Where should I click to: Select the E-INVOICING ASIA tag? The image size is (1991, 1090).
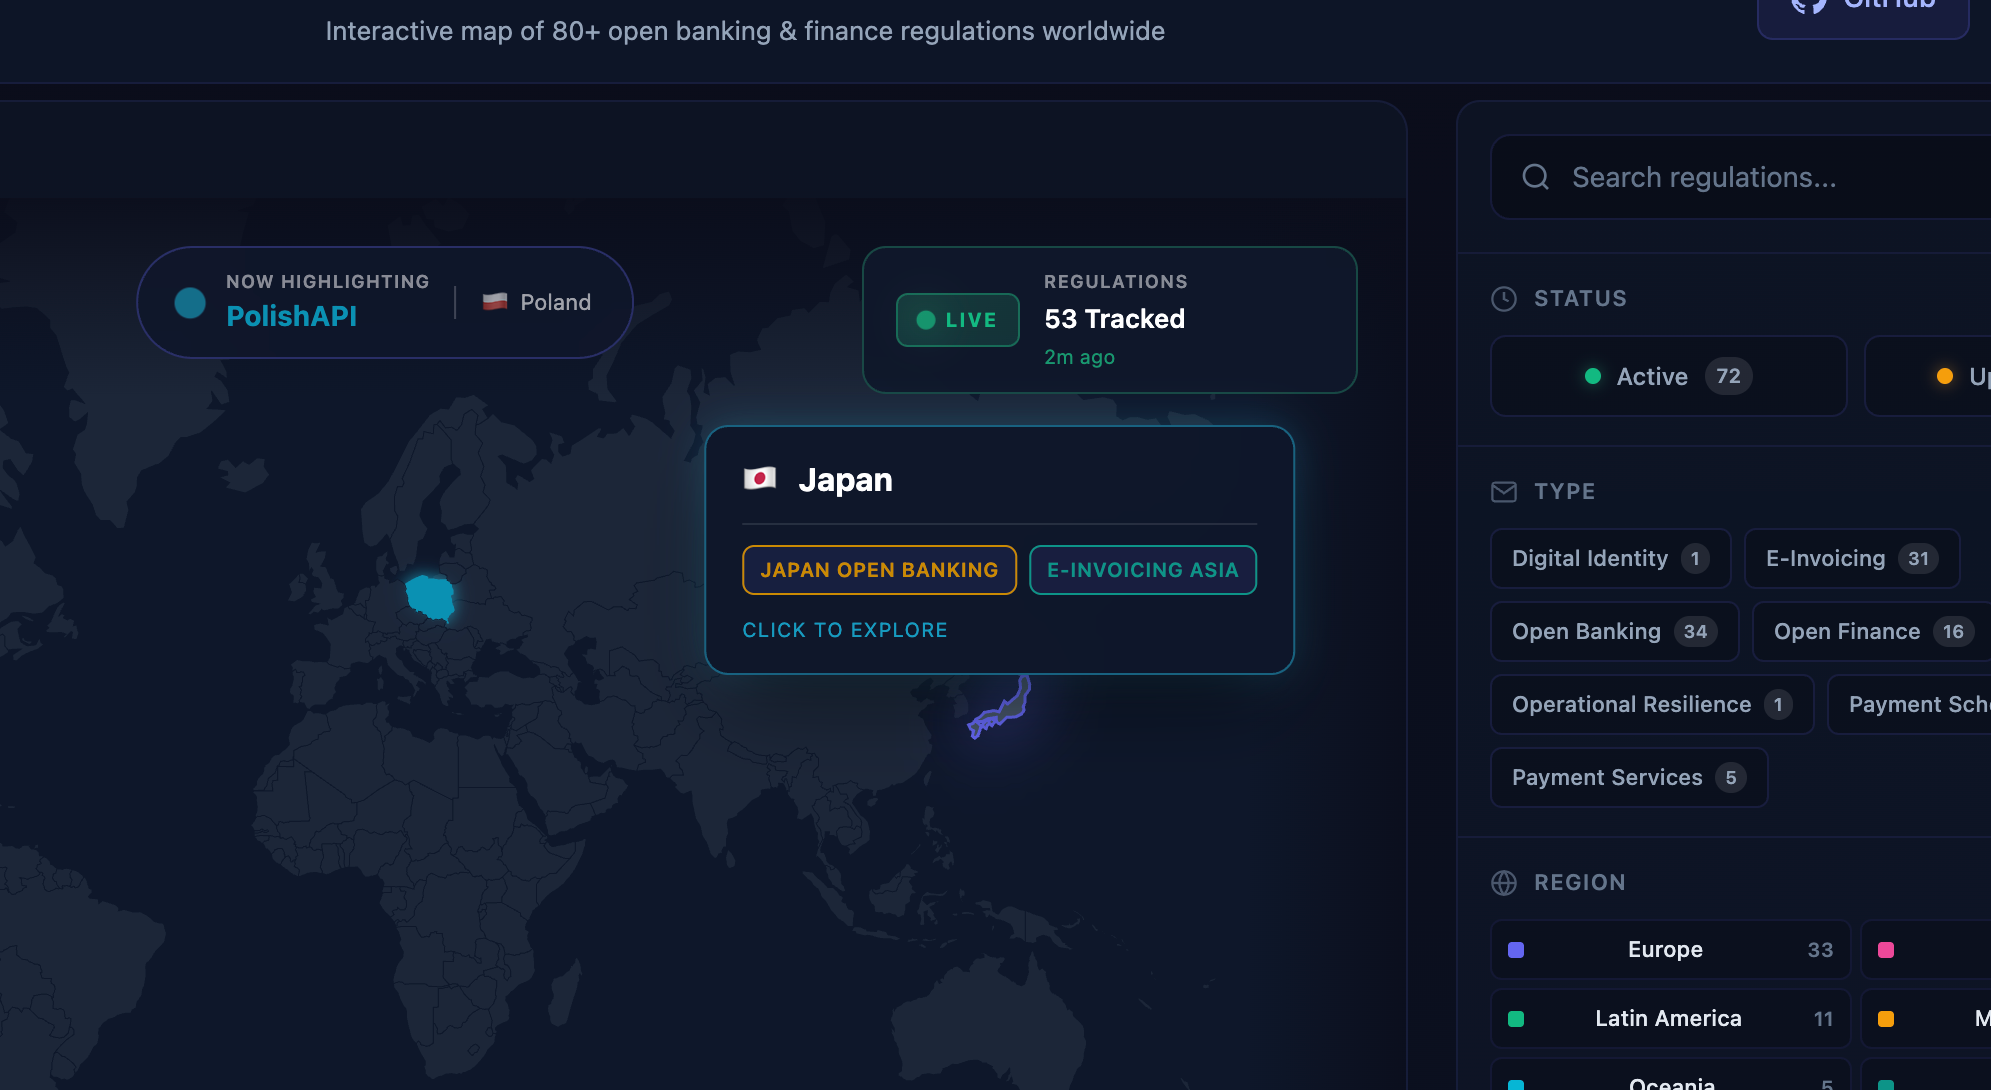1143,570
